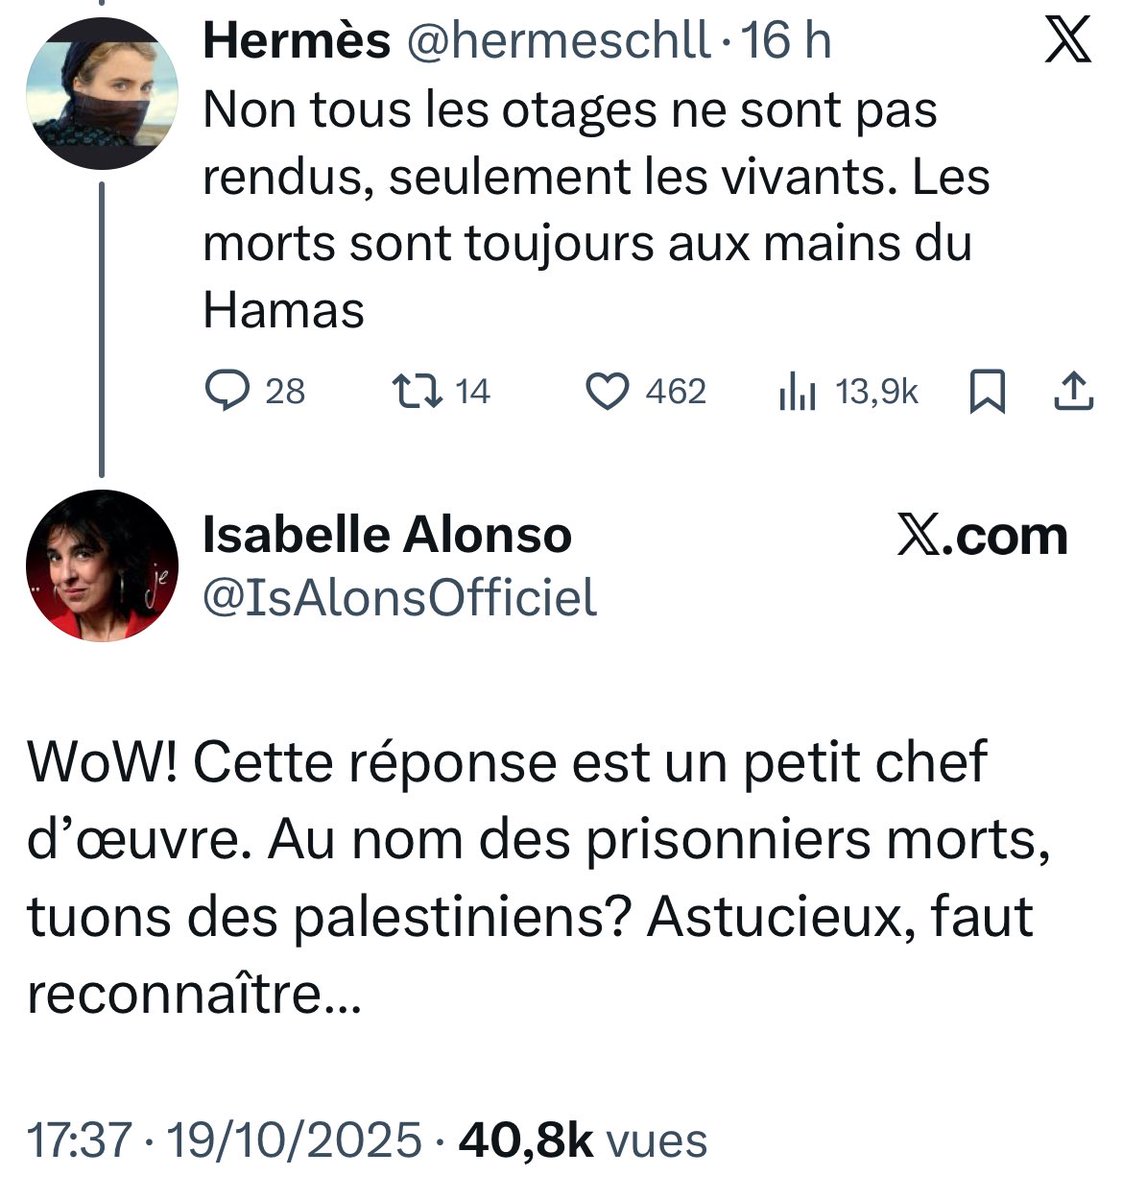Click the 40,8k vues count
The width and height of the screenshot is (1123, 1200).
(582, 1140)
